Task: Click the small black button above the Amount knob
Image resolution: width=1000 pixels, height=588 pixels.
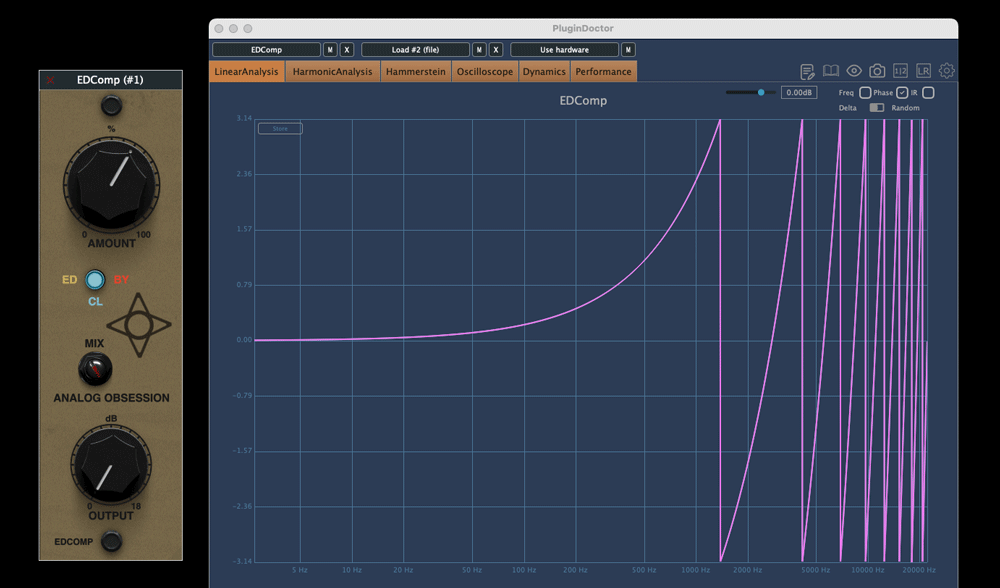Action: point(112,105)
